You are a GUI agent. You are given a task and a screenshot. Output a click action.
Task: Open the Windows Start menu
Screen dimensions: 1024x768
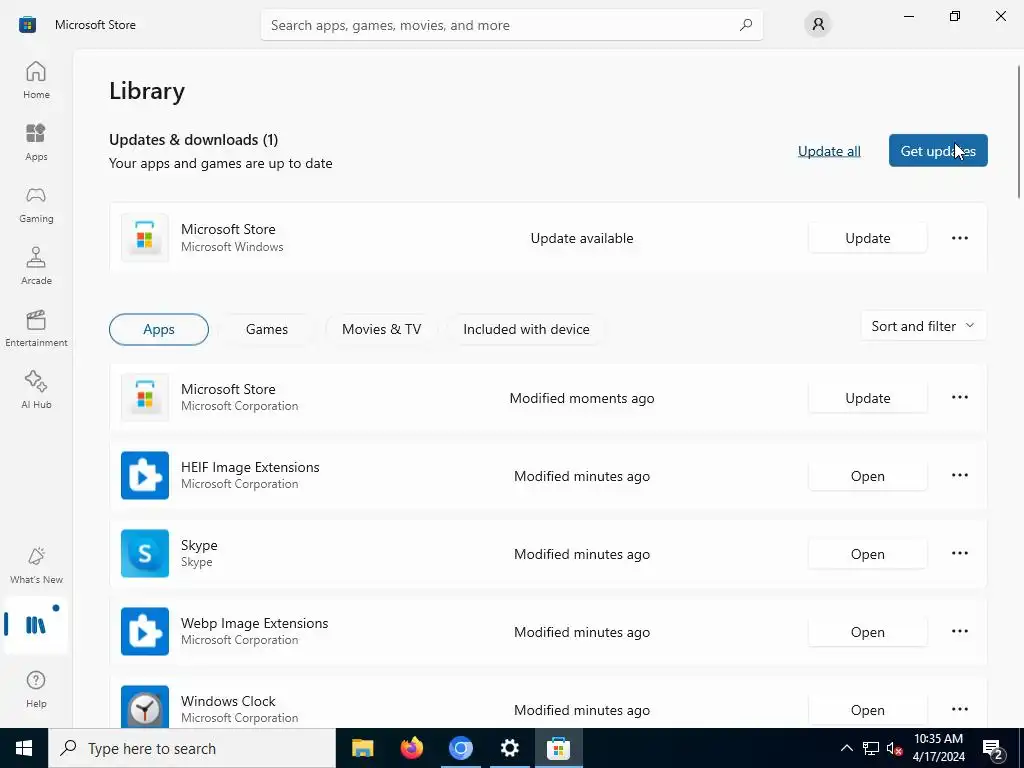[24, 748]
